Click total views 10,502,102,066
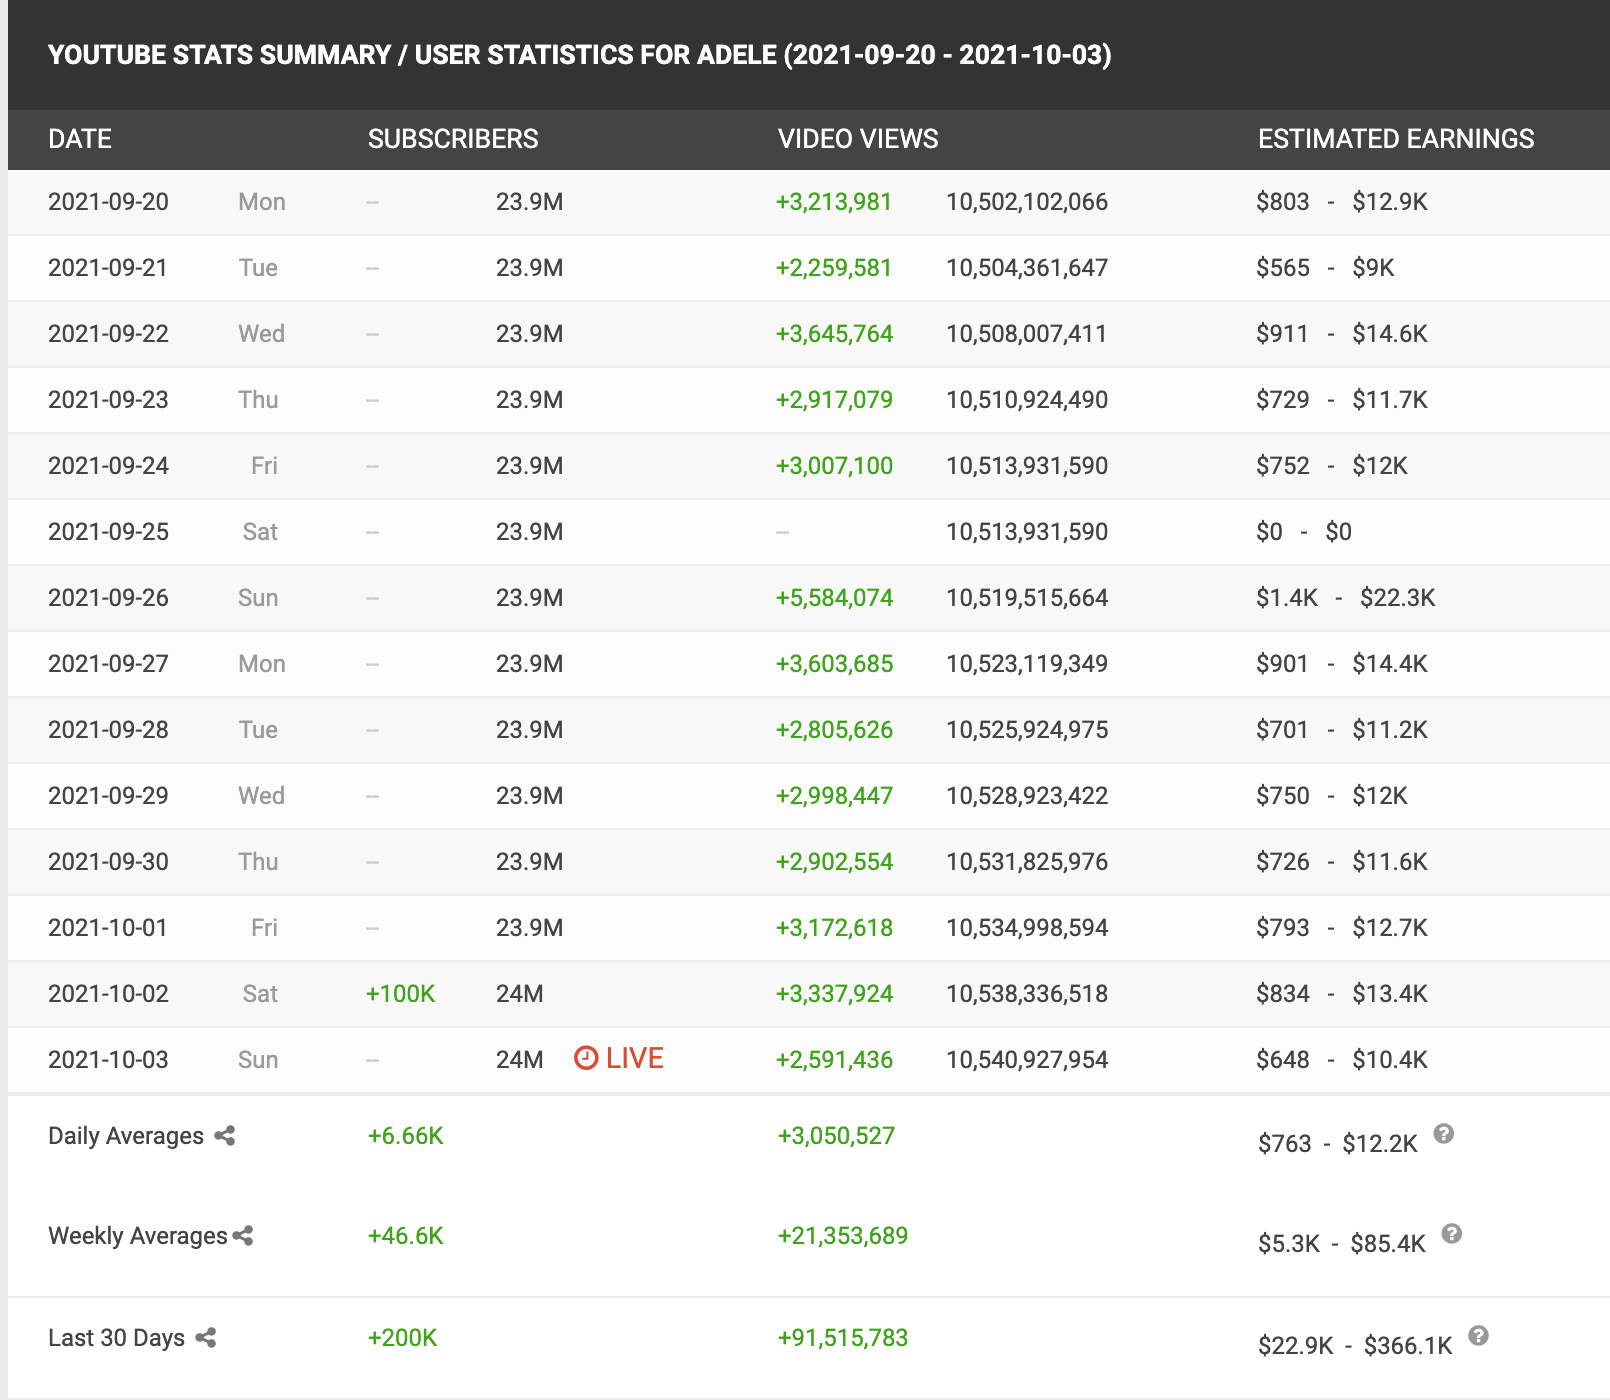This screenshot has width=1610, height=1400. [x=1027, y=202]
